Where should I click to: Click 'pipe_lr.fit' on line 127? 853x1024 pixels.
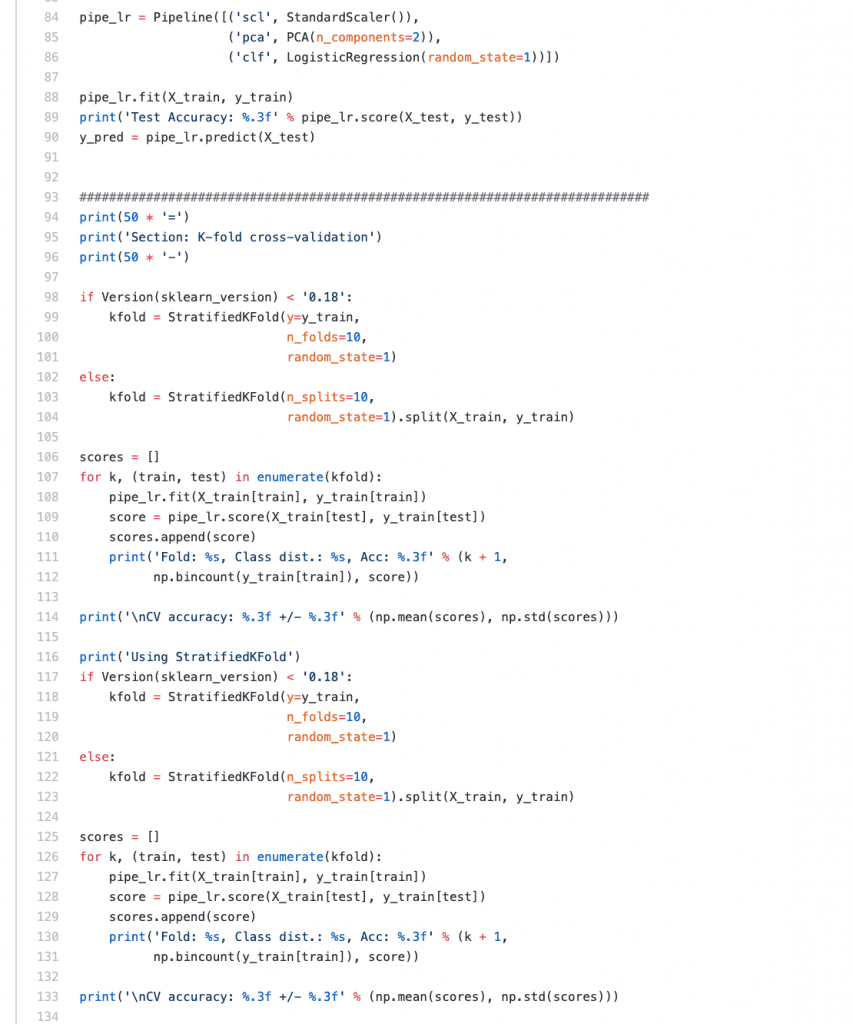tap(150, 877)
